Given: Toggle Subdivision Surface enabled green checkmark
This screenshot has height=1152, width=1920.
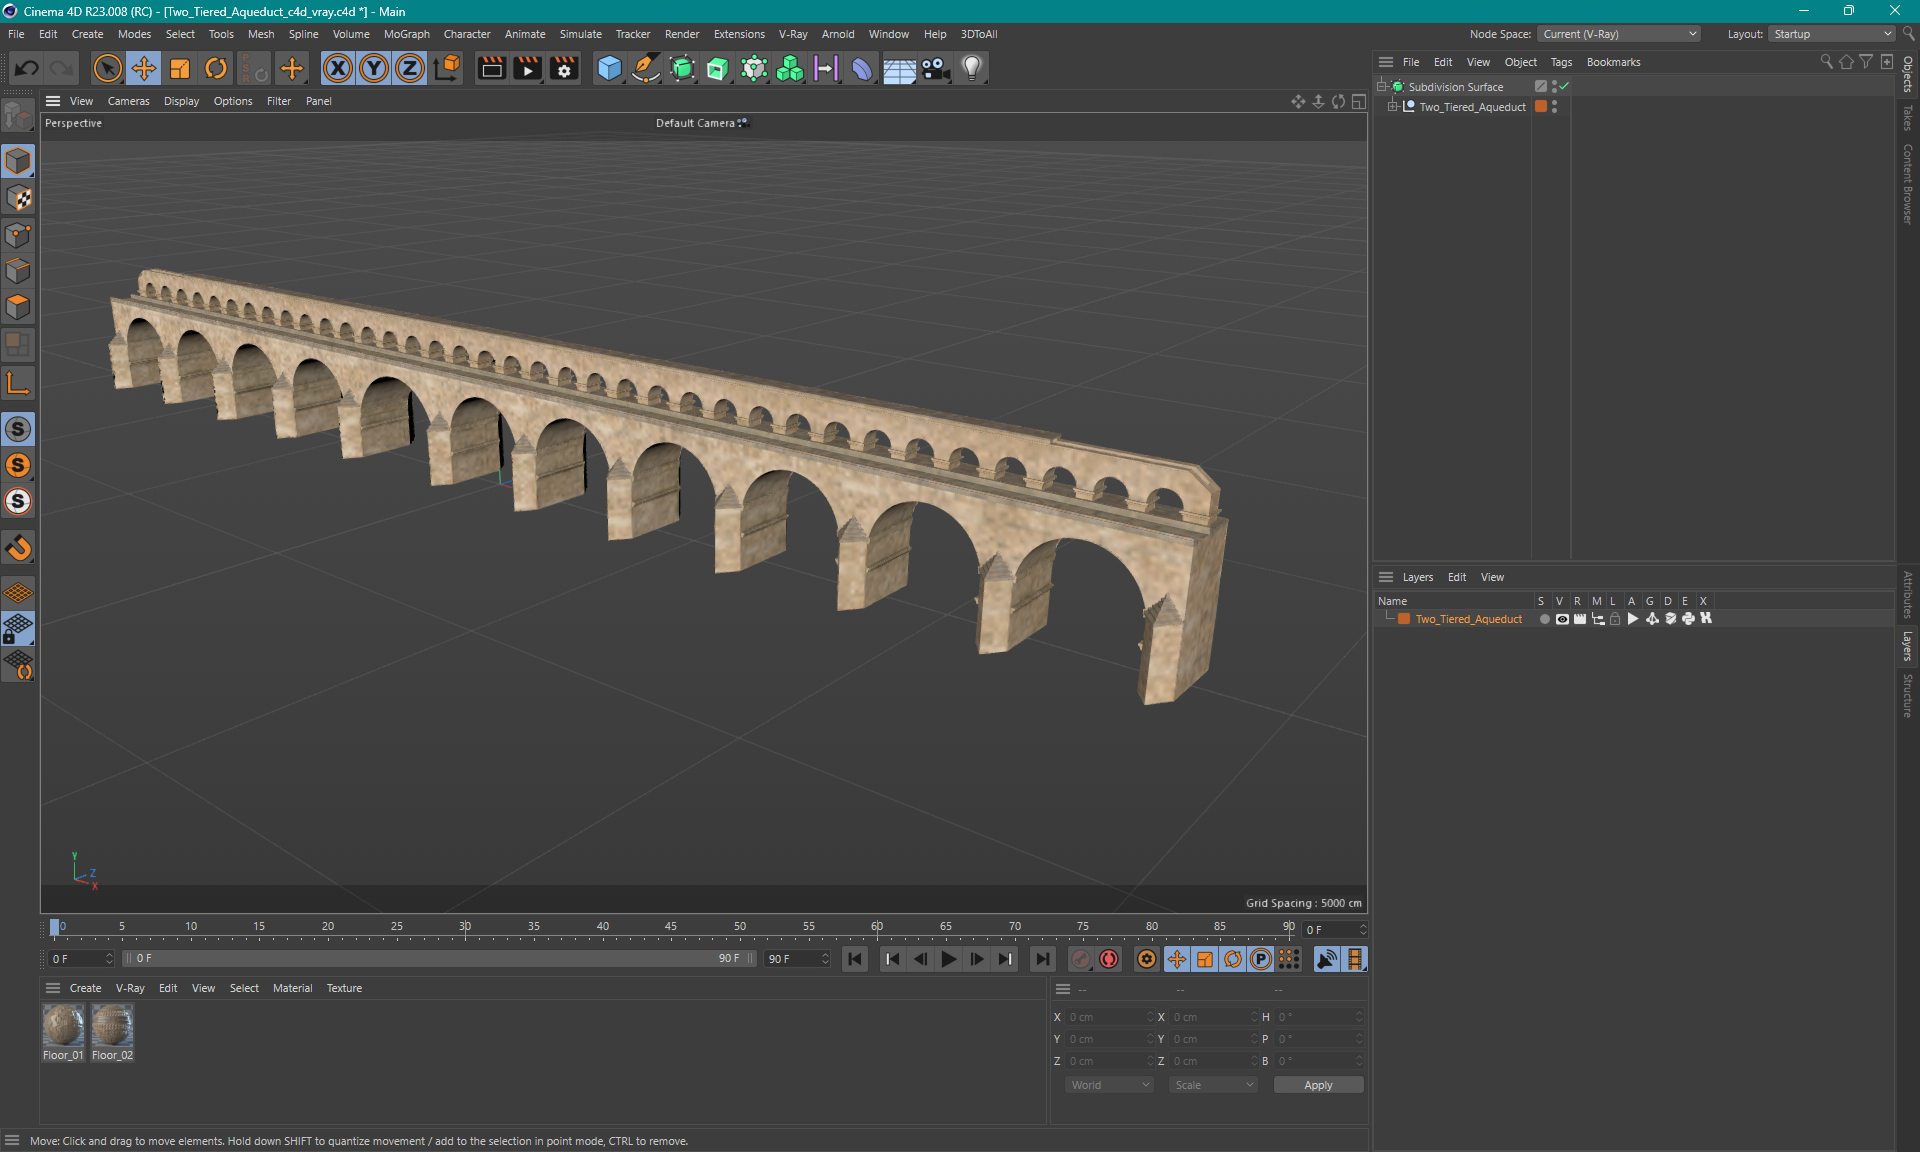Looking at the screenshot, I should click(1564, 87).
